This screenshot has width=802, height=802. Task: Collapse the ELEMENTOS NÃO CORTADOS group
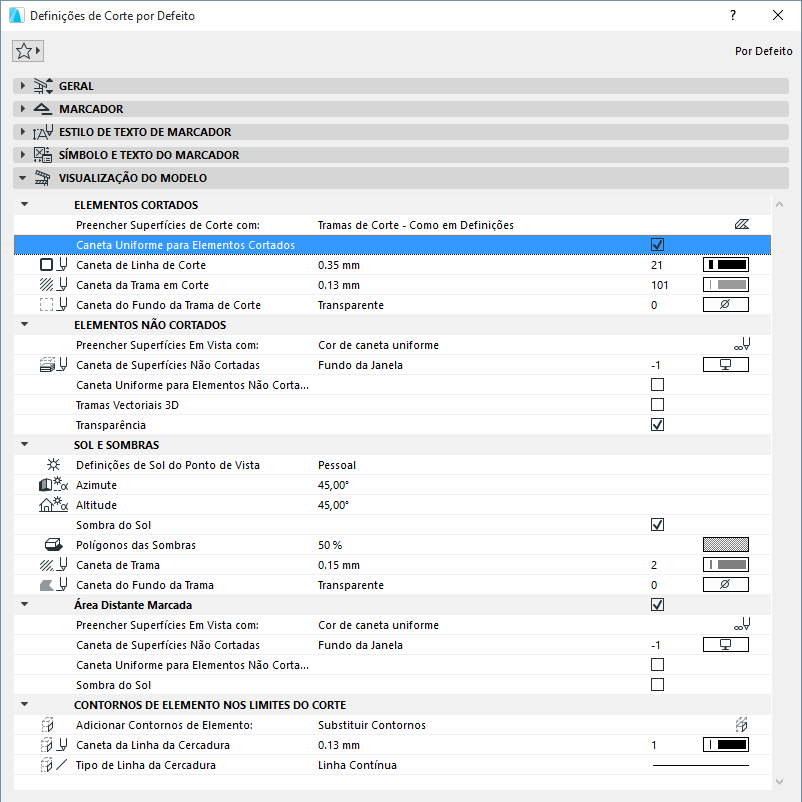[x=25, y=324]
